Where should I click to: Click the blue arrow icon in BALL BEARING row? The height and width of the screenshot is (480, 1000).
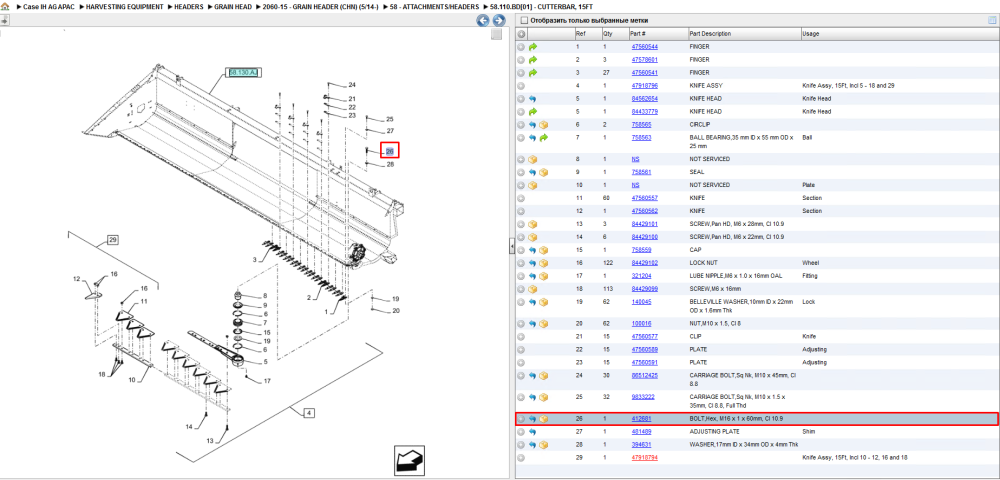[533, 138]
